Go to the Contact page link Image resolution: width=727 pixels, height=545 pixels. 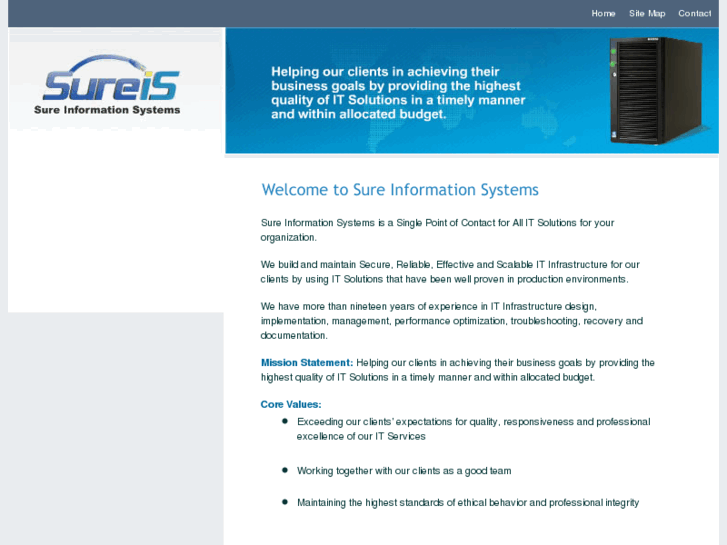[x=695, y=13]
